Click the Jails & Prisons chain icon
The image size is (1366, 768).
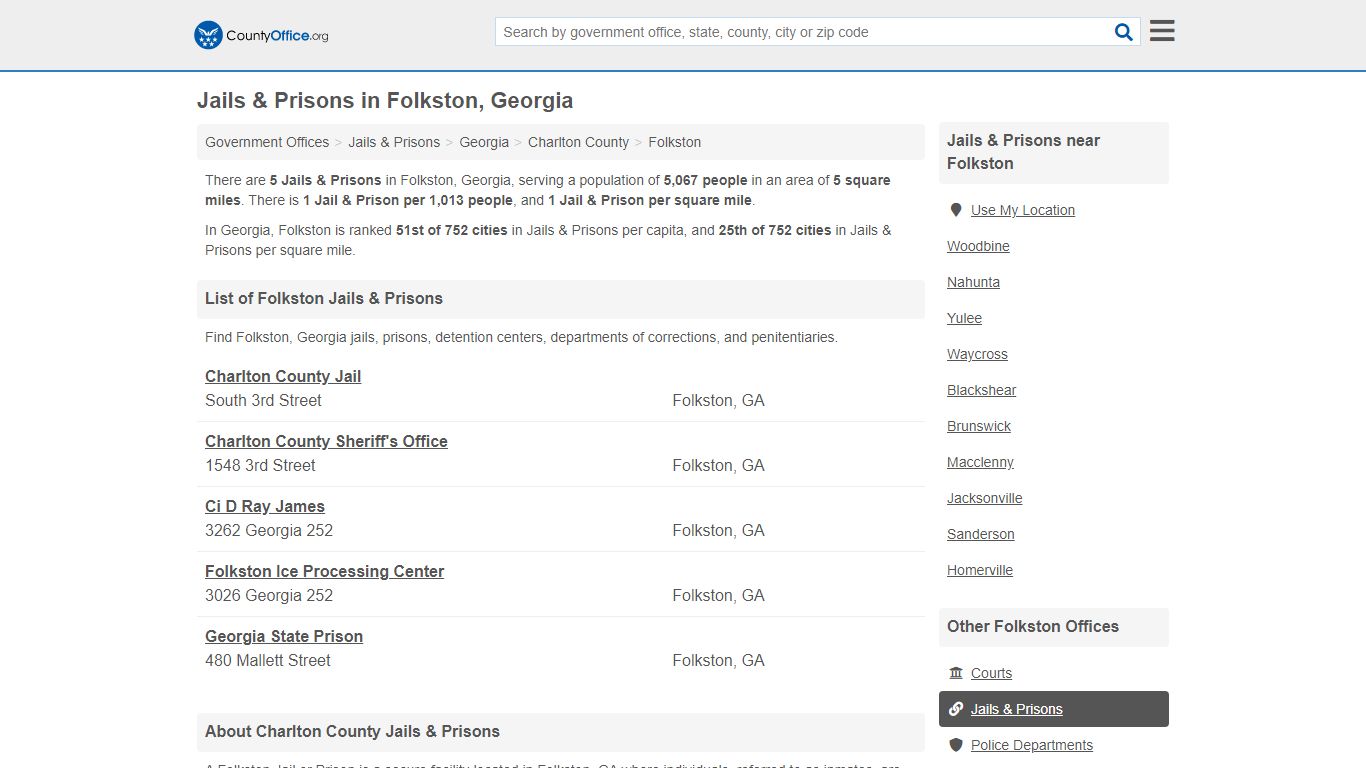tap(956, 709)
